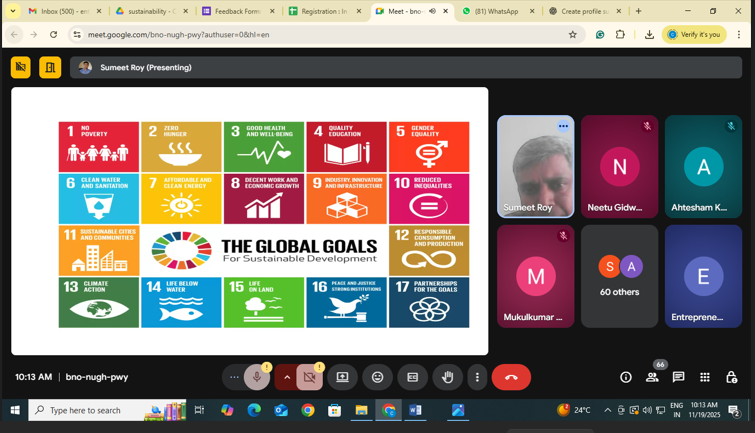Open the emoji reactions panel
This screenshot has height=433, width=755.
377,377
